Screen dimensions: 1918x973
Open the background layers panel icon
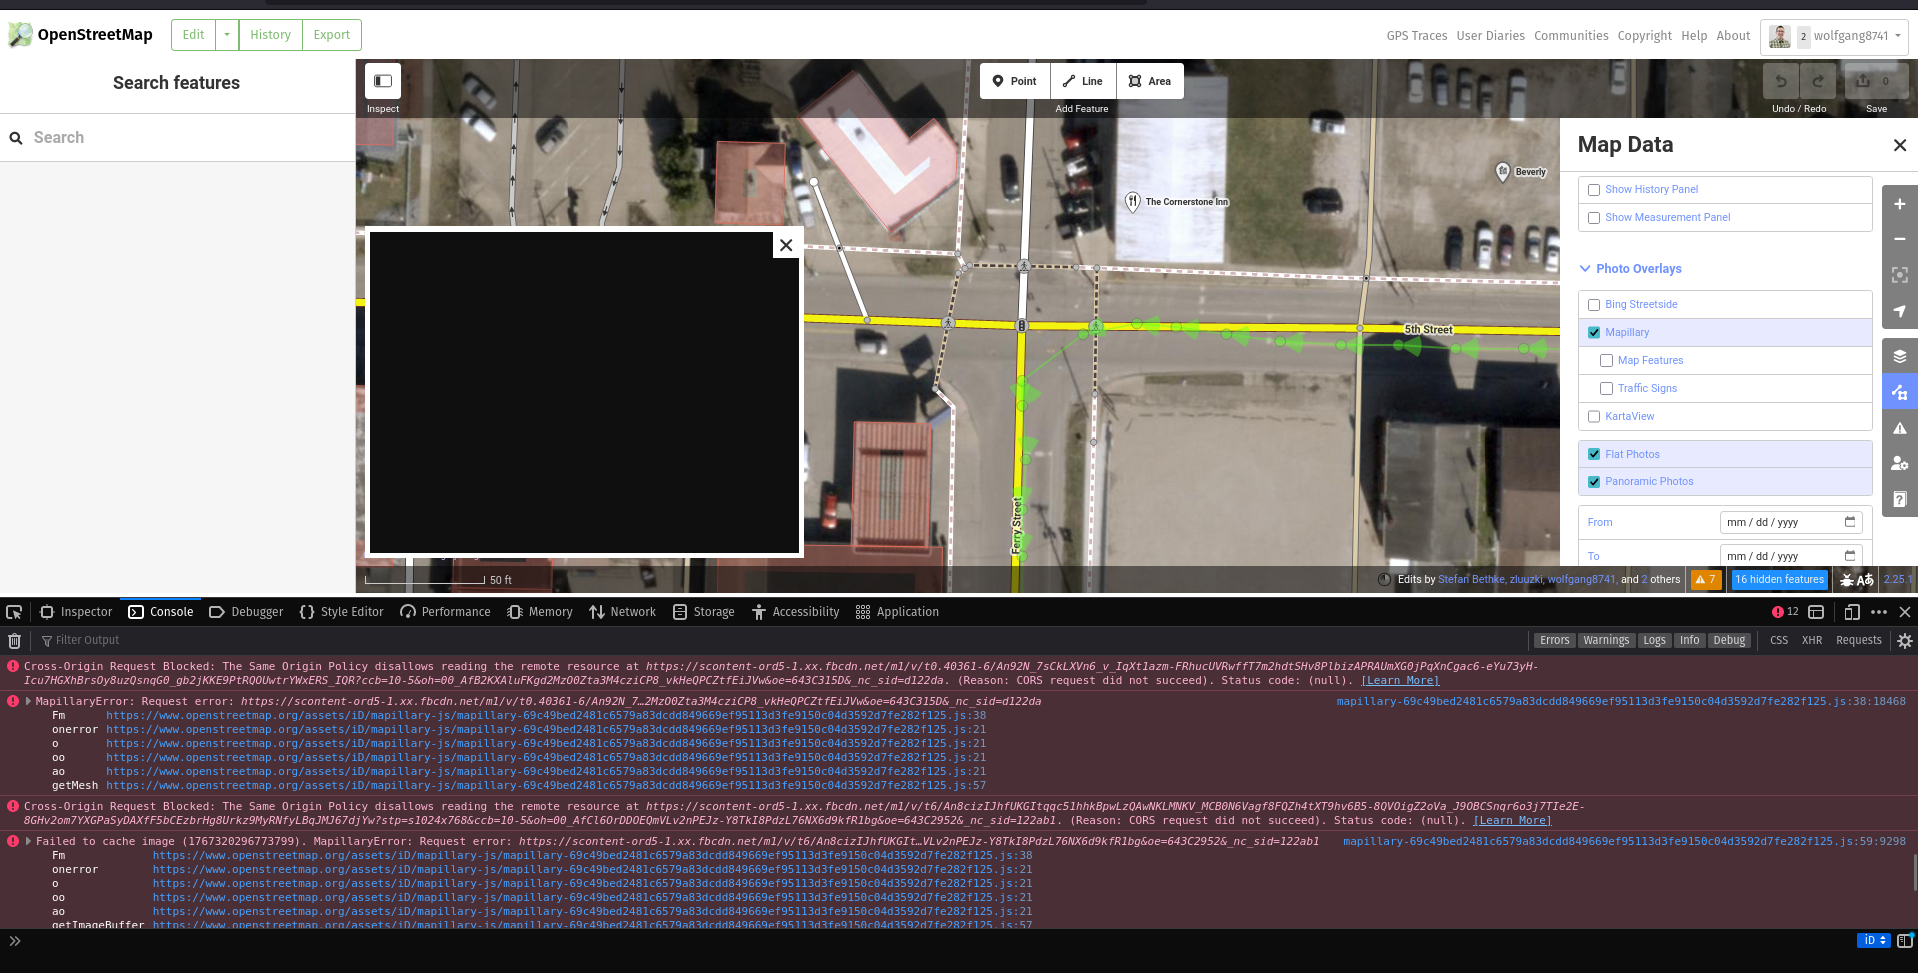coord(1899,355)
